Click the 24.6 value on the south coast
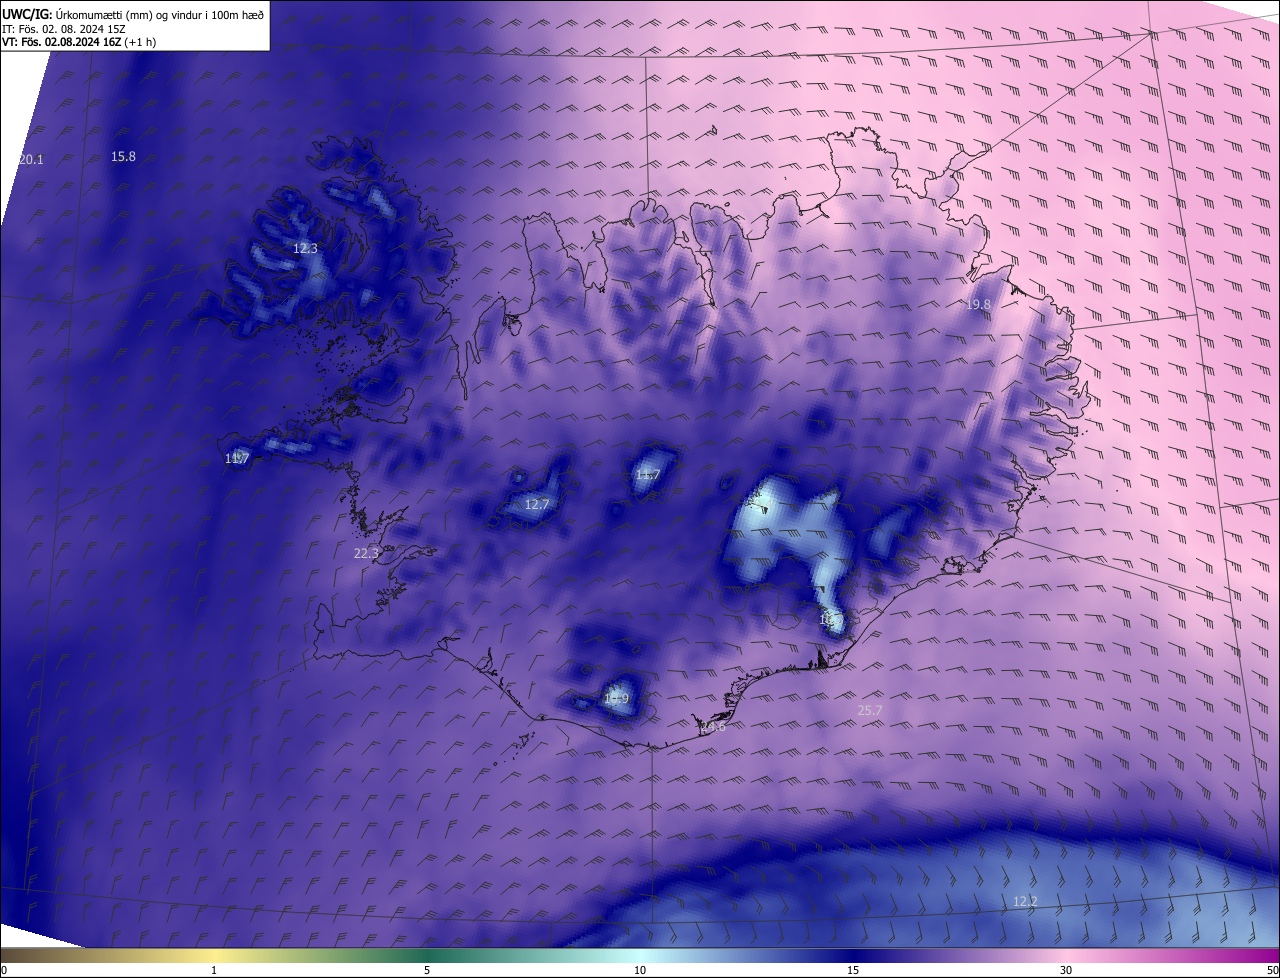The image size is (1280, 978). [x=712, y=727]
